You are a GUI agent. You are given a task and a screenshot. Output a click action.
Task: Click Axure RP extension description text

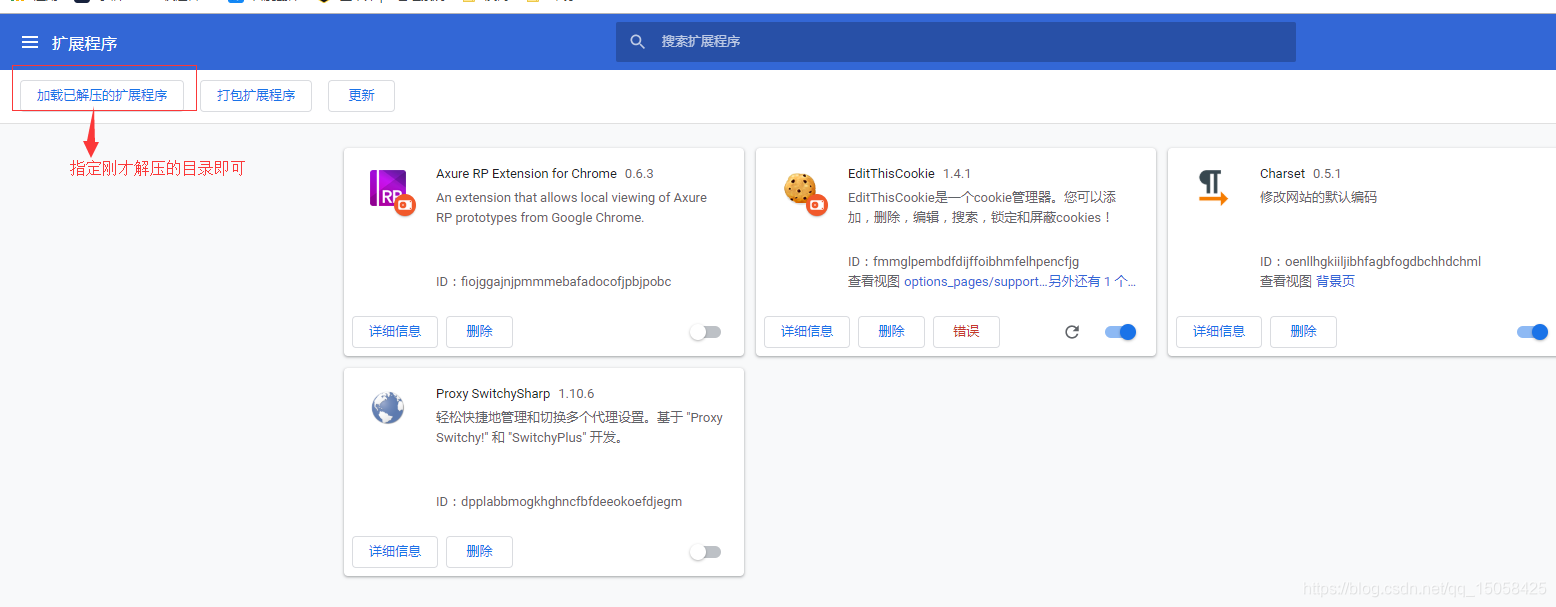click(571, 208)
